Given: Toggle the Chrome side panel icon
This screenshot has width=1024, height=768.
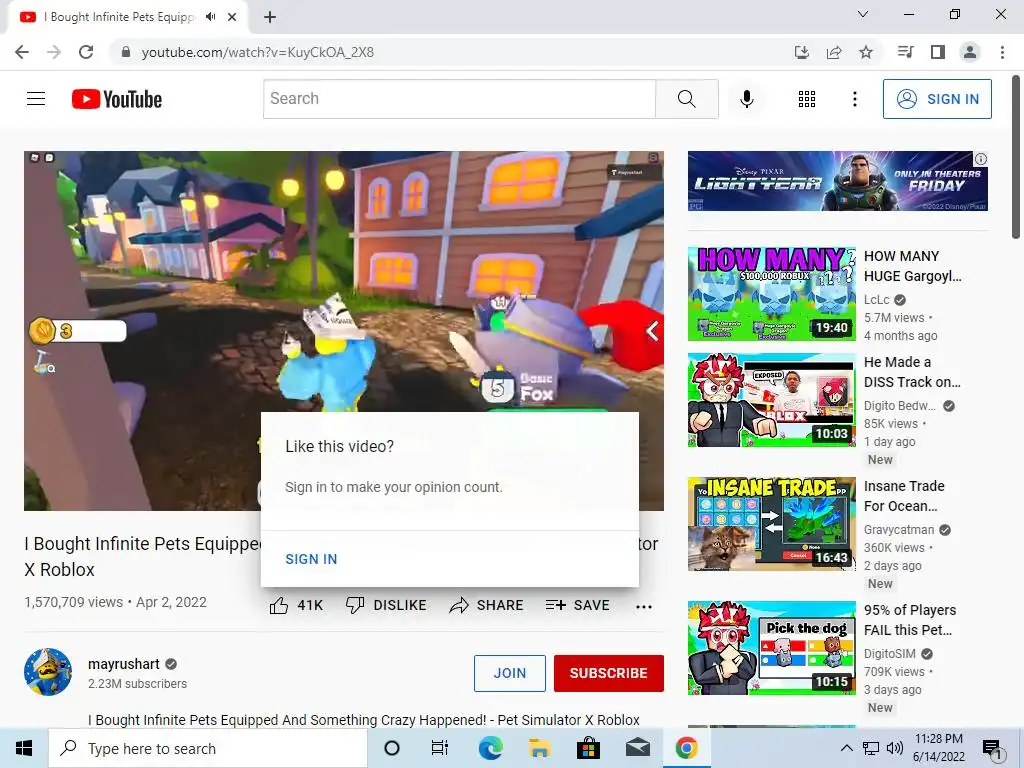Looking at the screenshot, I should (x=938, y=52).
